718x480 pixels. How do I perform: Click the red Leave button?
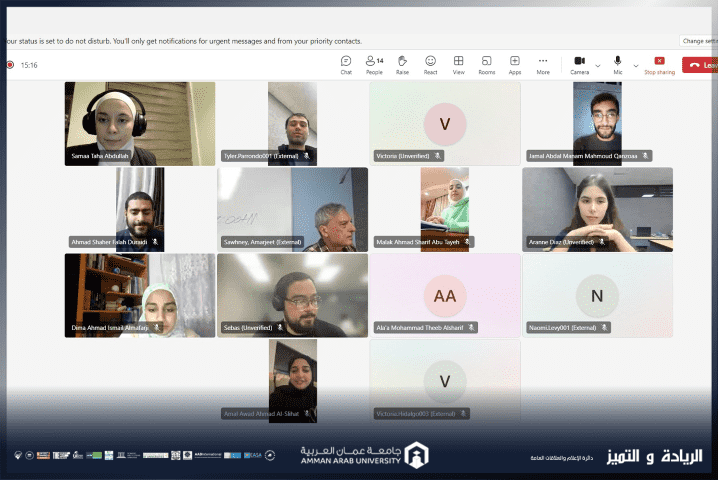coord(700,65)
